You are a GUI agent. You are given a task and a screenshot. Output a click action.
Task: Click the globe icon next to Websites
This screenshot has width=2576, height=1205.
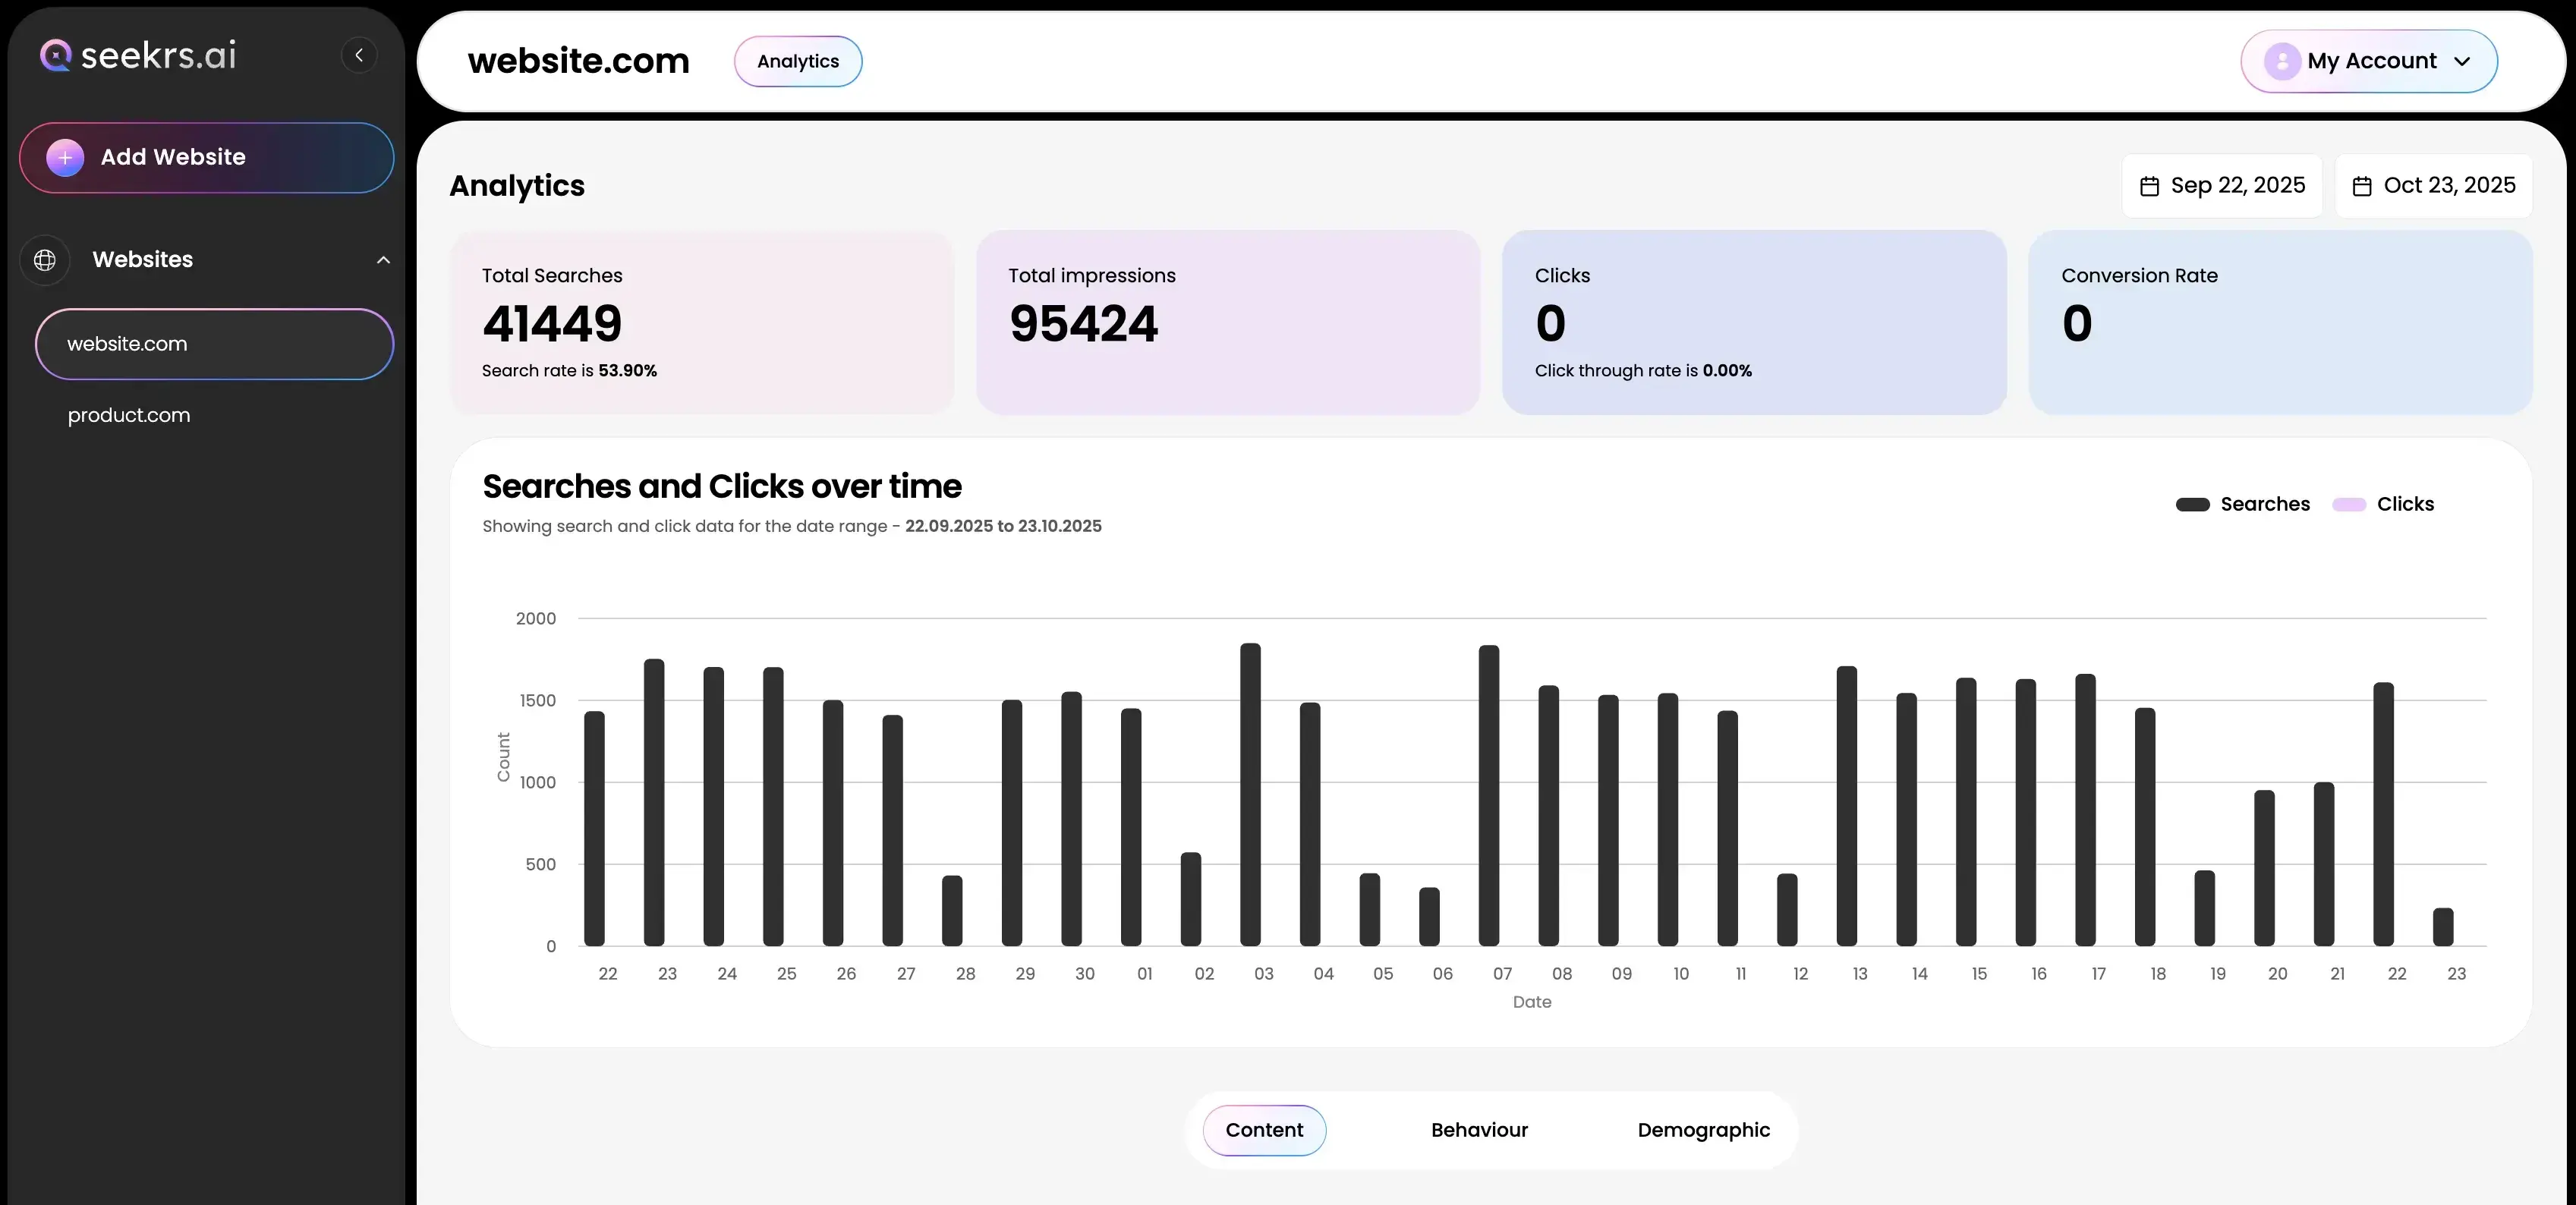coord(44,260)
